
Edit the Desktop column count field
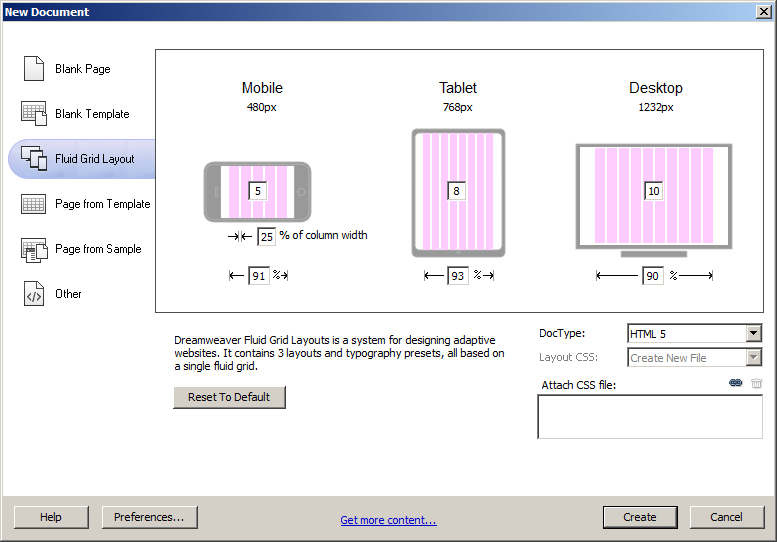pyautogui.click(x=654, y=191)
